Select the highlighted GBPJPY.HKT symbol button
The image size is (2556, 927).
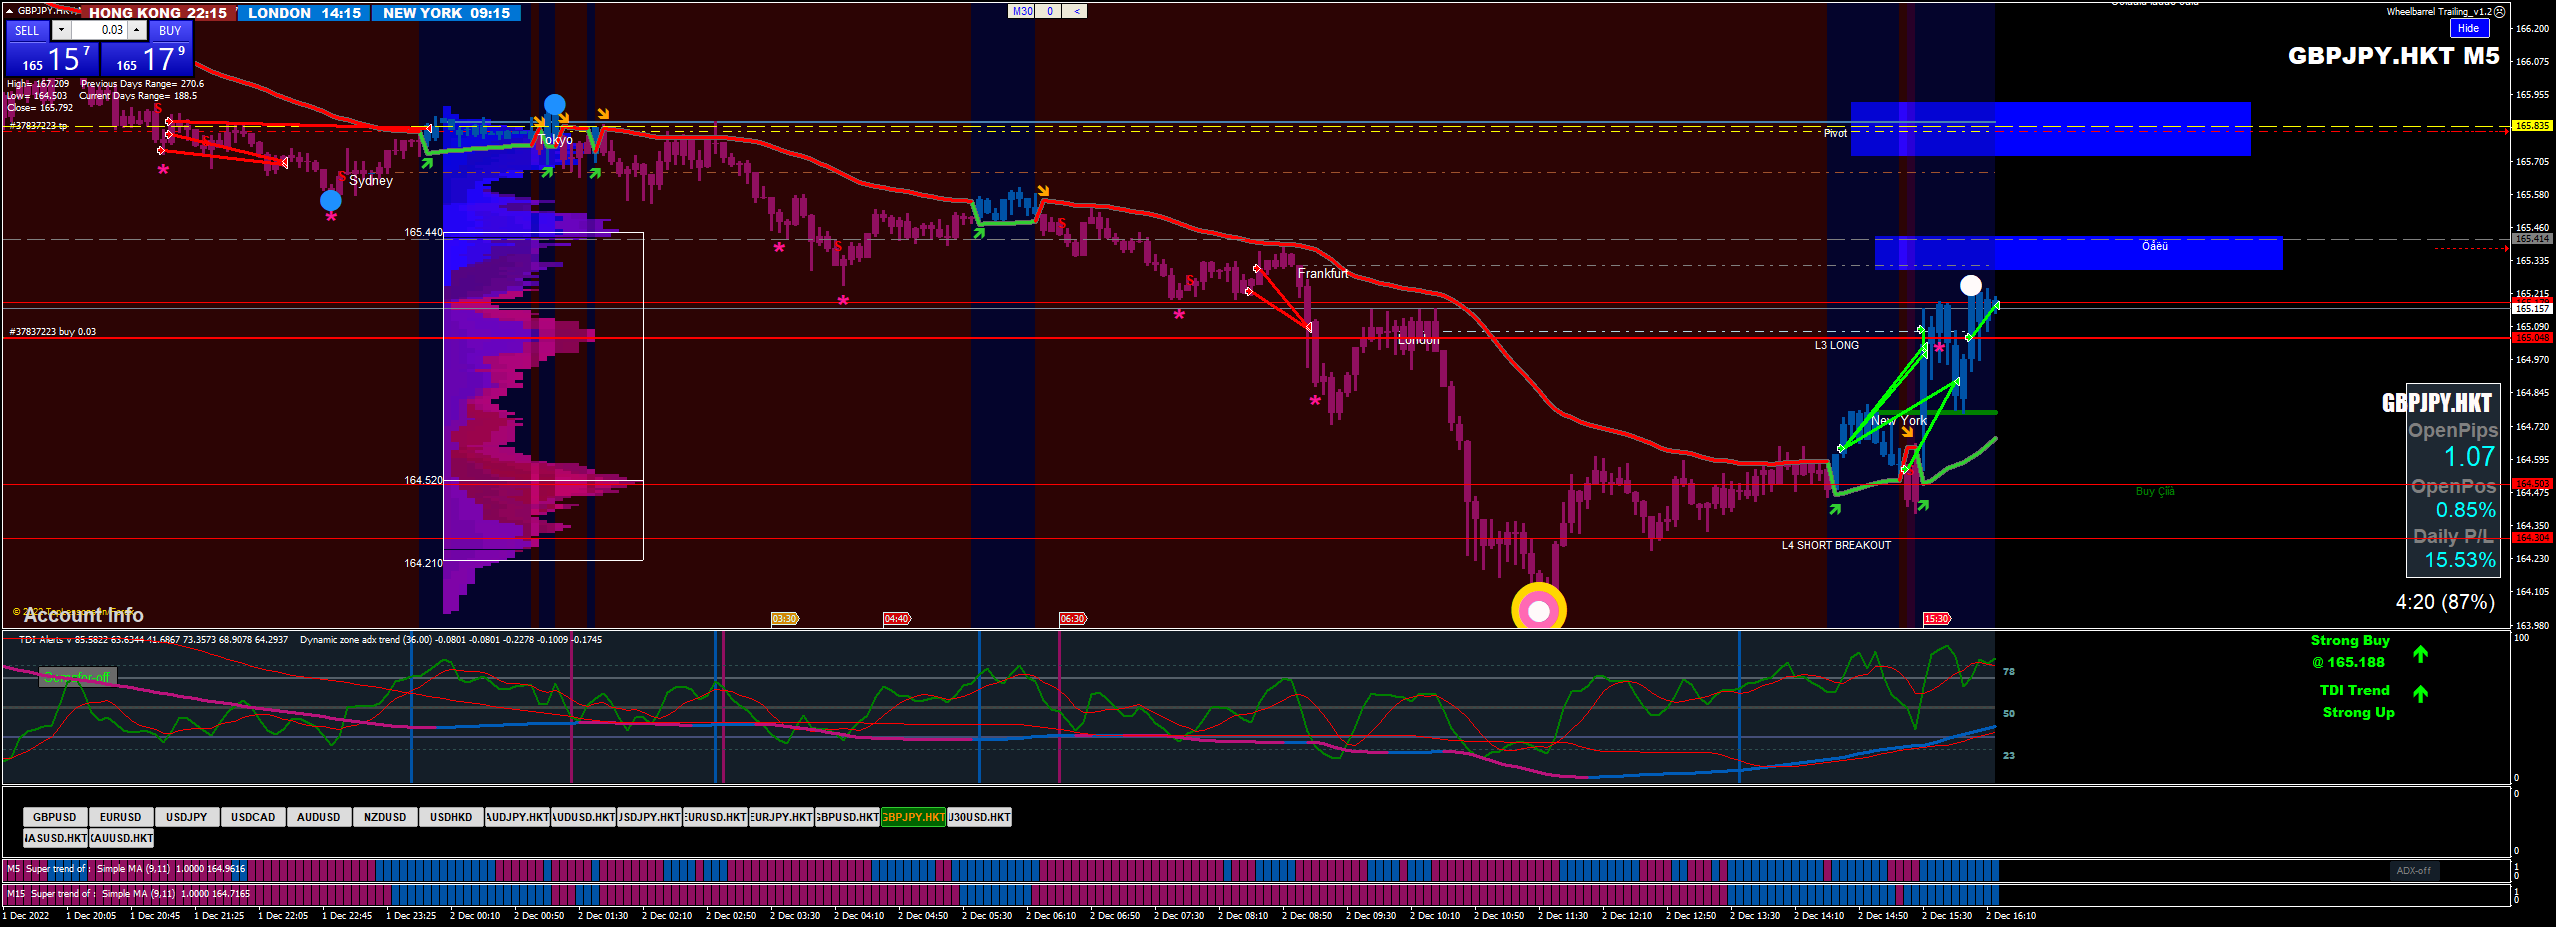tap(913, 817)
